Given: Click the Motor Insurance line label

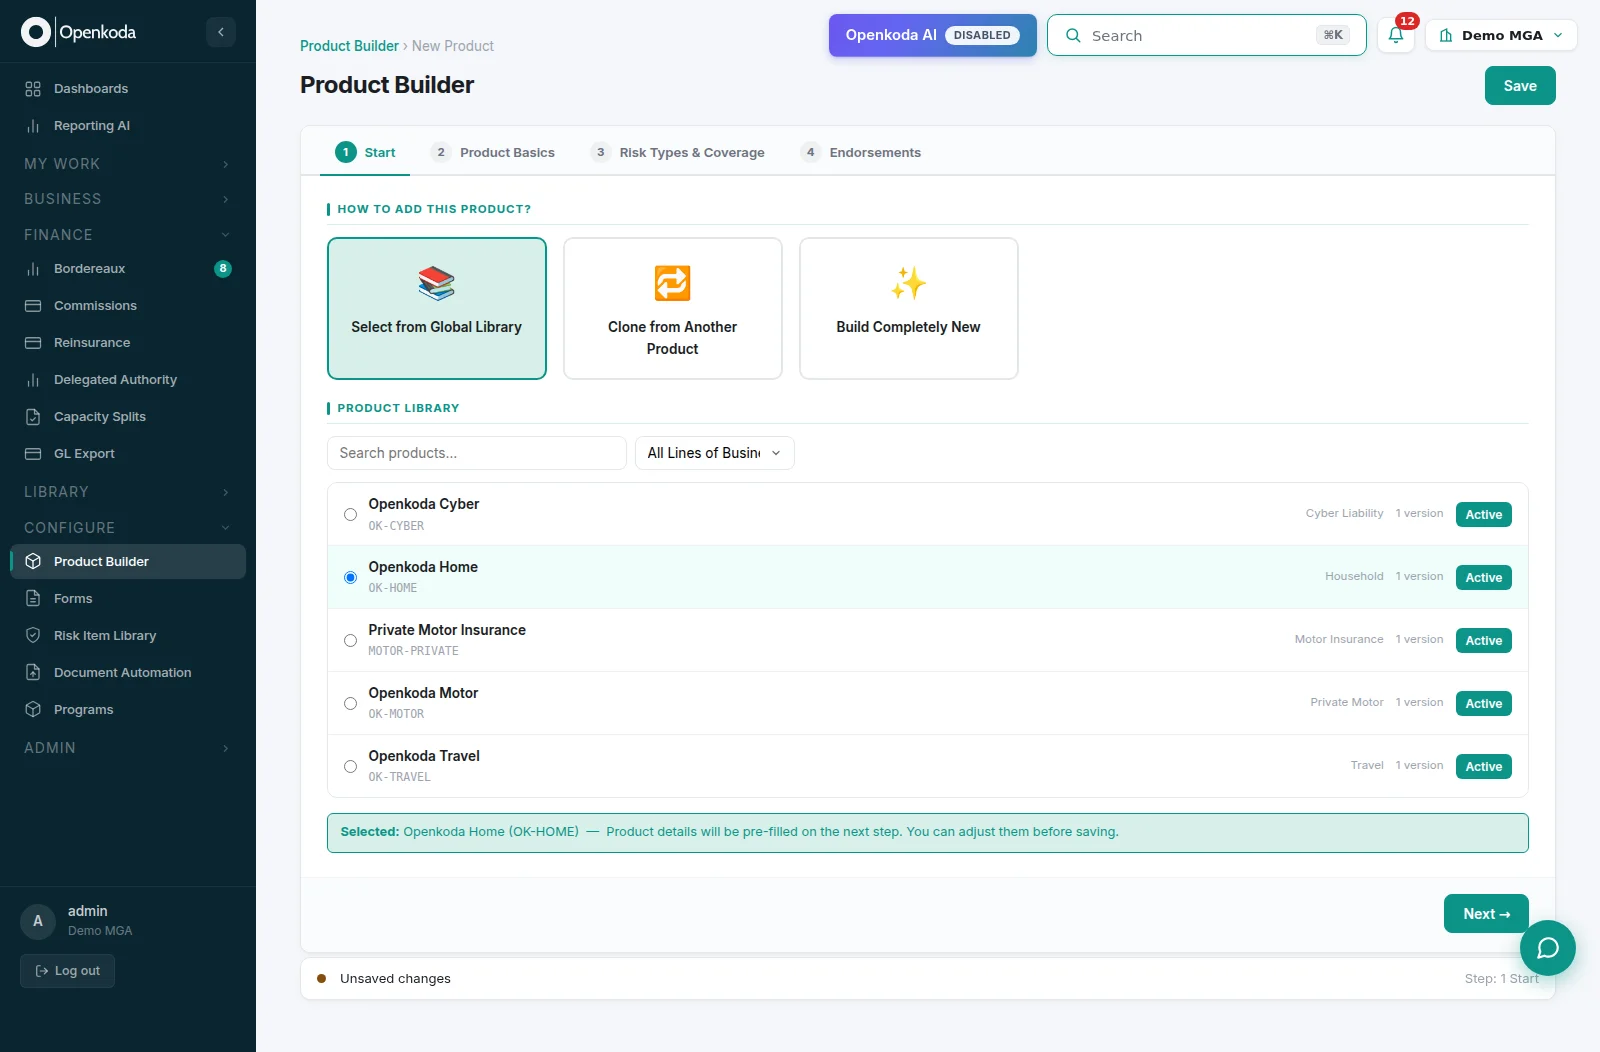Looking at the screenshot, I should click(x=1339, y=640).
